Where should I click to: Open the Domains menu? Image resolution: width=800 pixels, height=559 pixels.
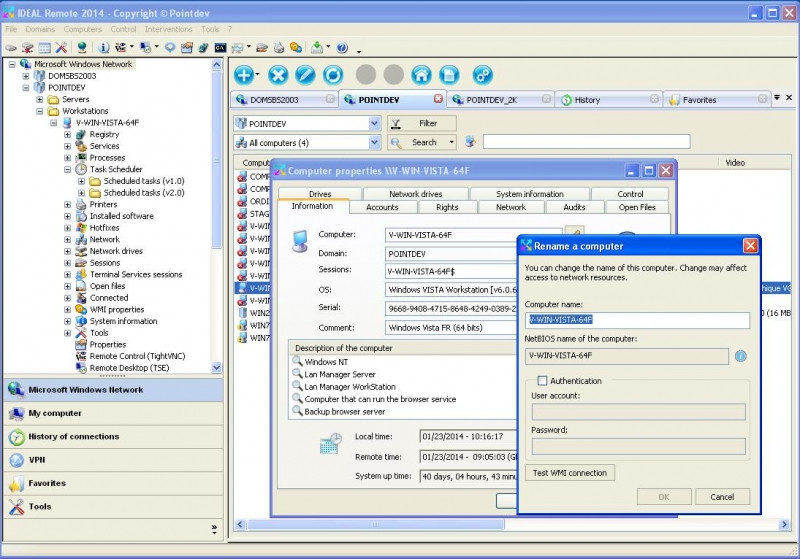[40, 29]
